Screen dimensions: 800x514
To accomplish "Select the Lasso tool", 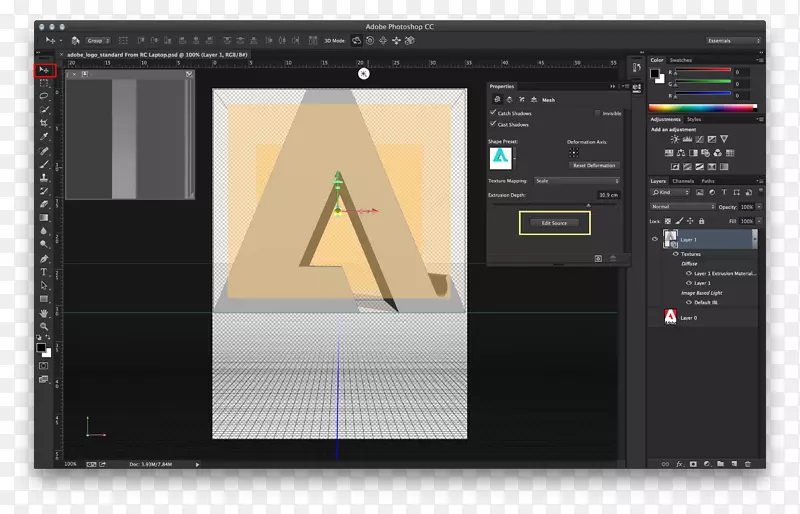I will coord(44,96).
